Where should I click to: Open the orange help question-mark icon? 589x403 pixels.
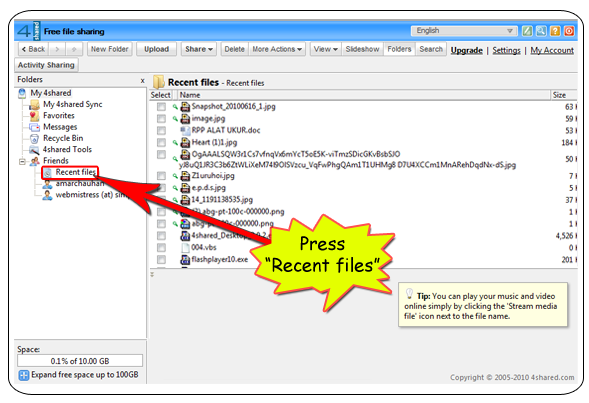click(x=555, y=31)
